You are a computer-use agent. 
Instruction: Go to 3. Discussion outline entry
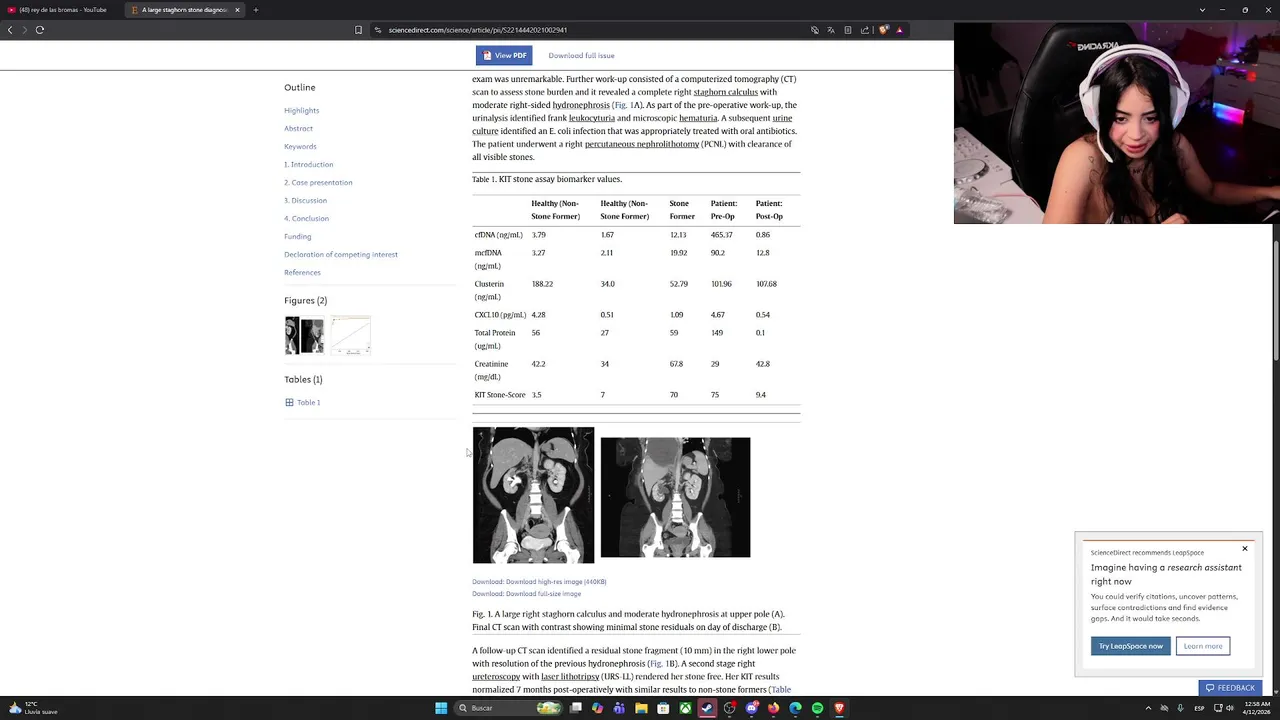[x=305, y=201]
